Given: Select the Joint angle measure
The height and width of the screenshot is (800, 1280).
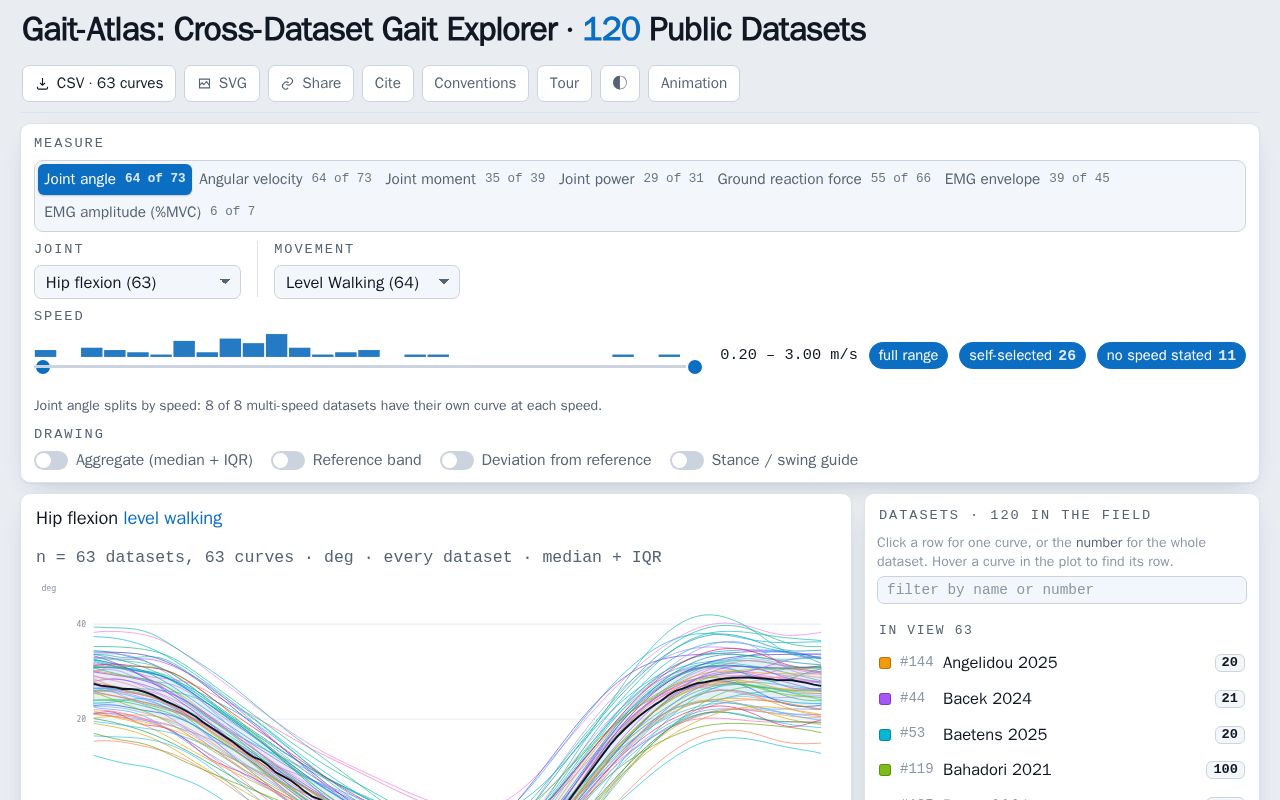Looking at the screenshot, I should [115, 179].
